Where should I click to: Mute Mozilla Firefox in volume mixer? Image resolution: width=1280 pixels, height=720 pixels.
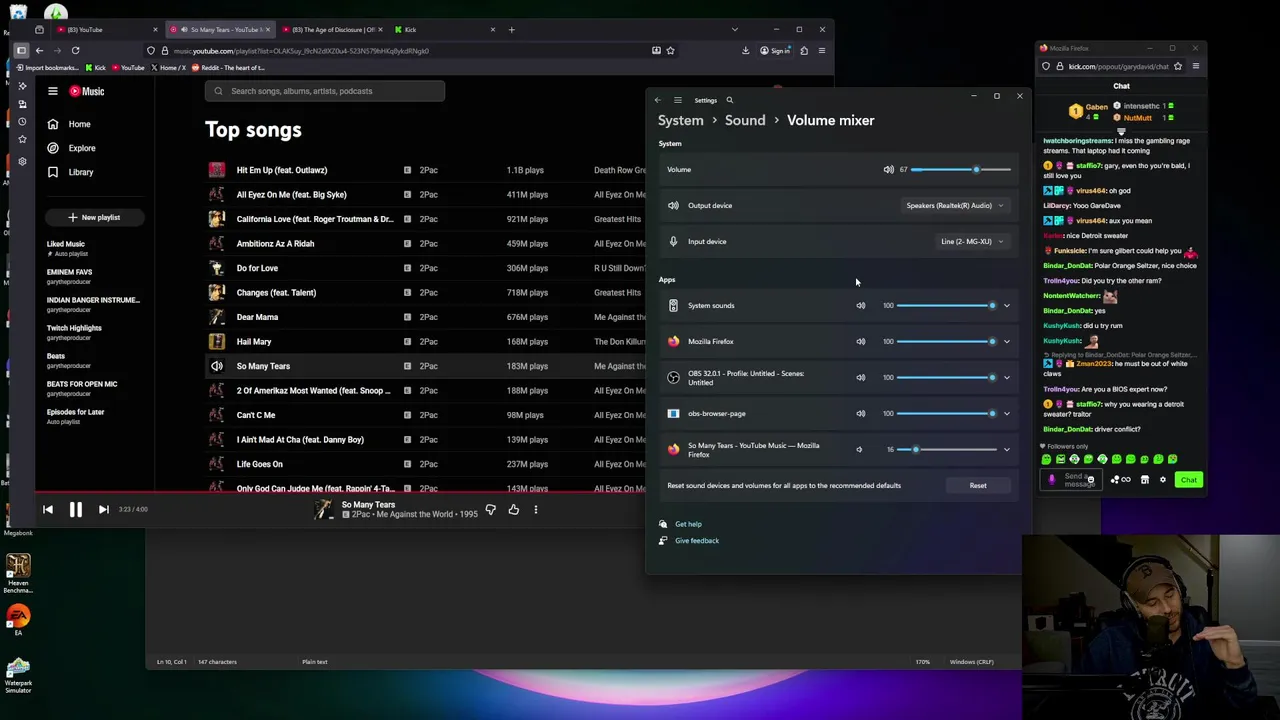[860, 342]
